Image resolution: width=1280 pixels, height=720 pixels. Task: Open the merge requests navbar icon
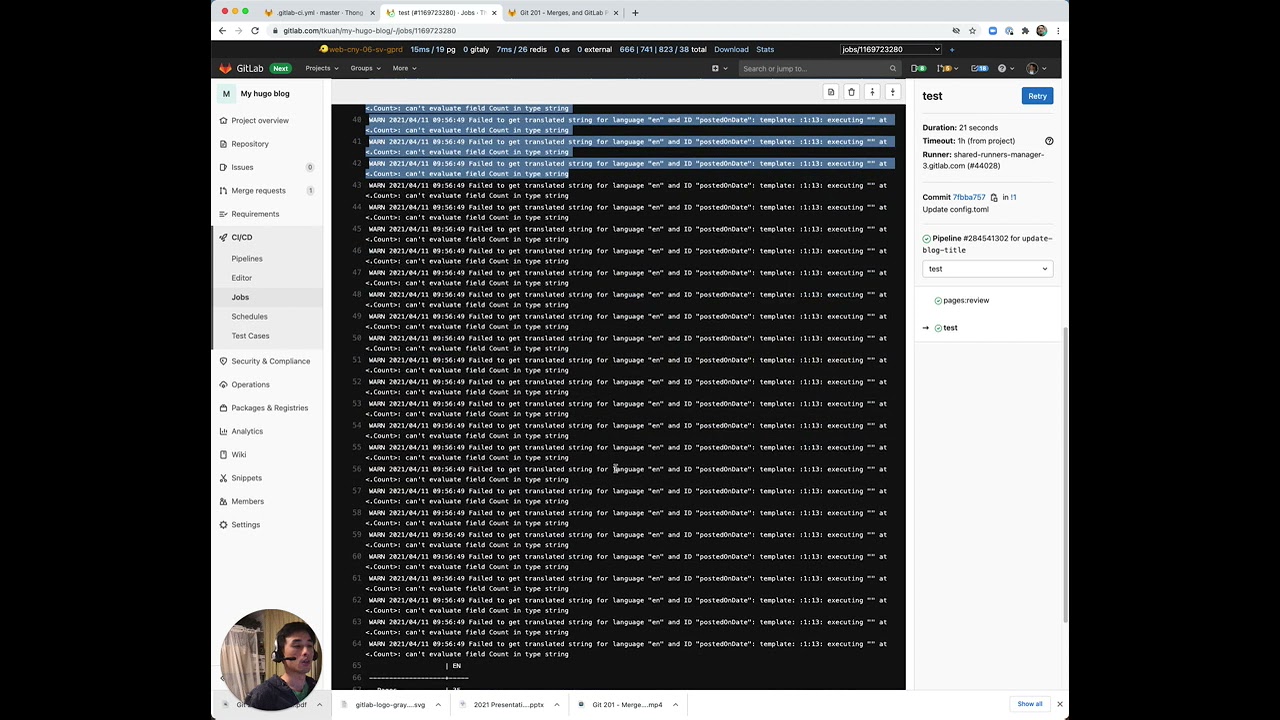click(x=945, y=68)
